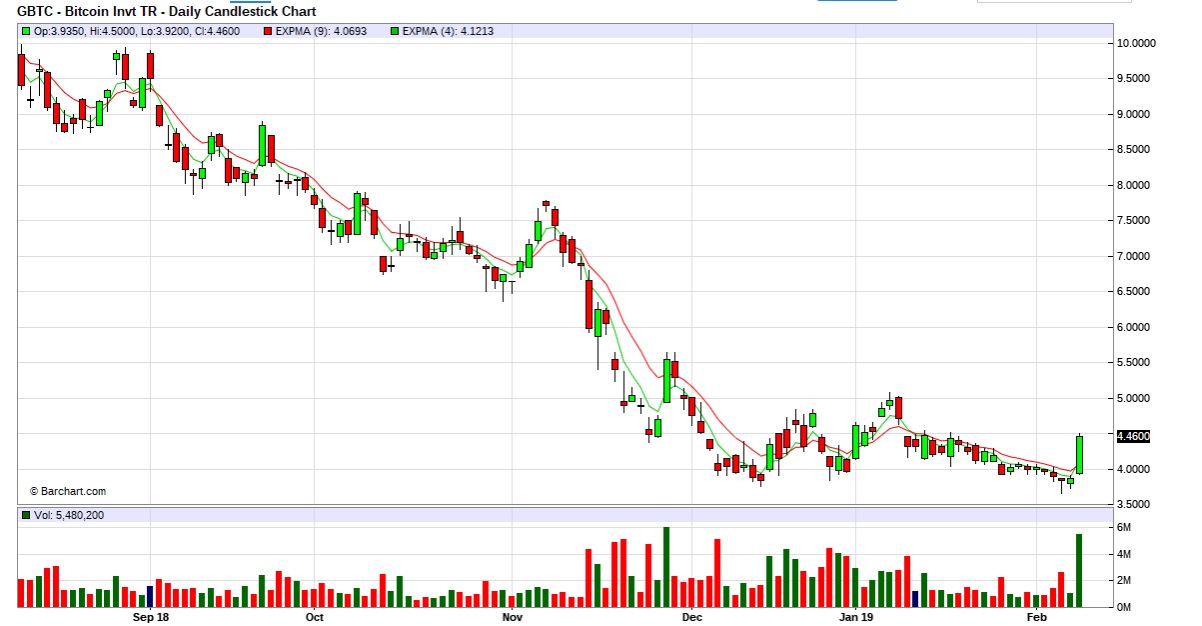
Task: Click the Vol: 5,480,200 label
Action: point(69,516)
